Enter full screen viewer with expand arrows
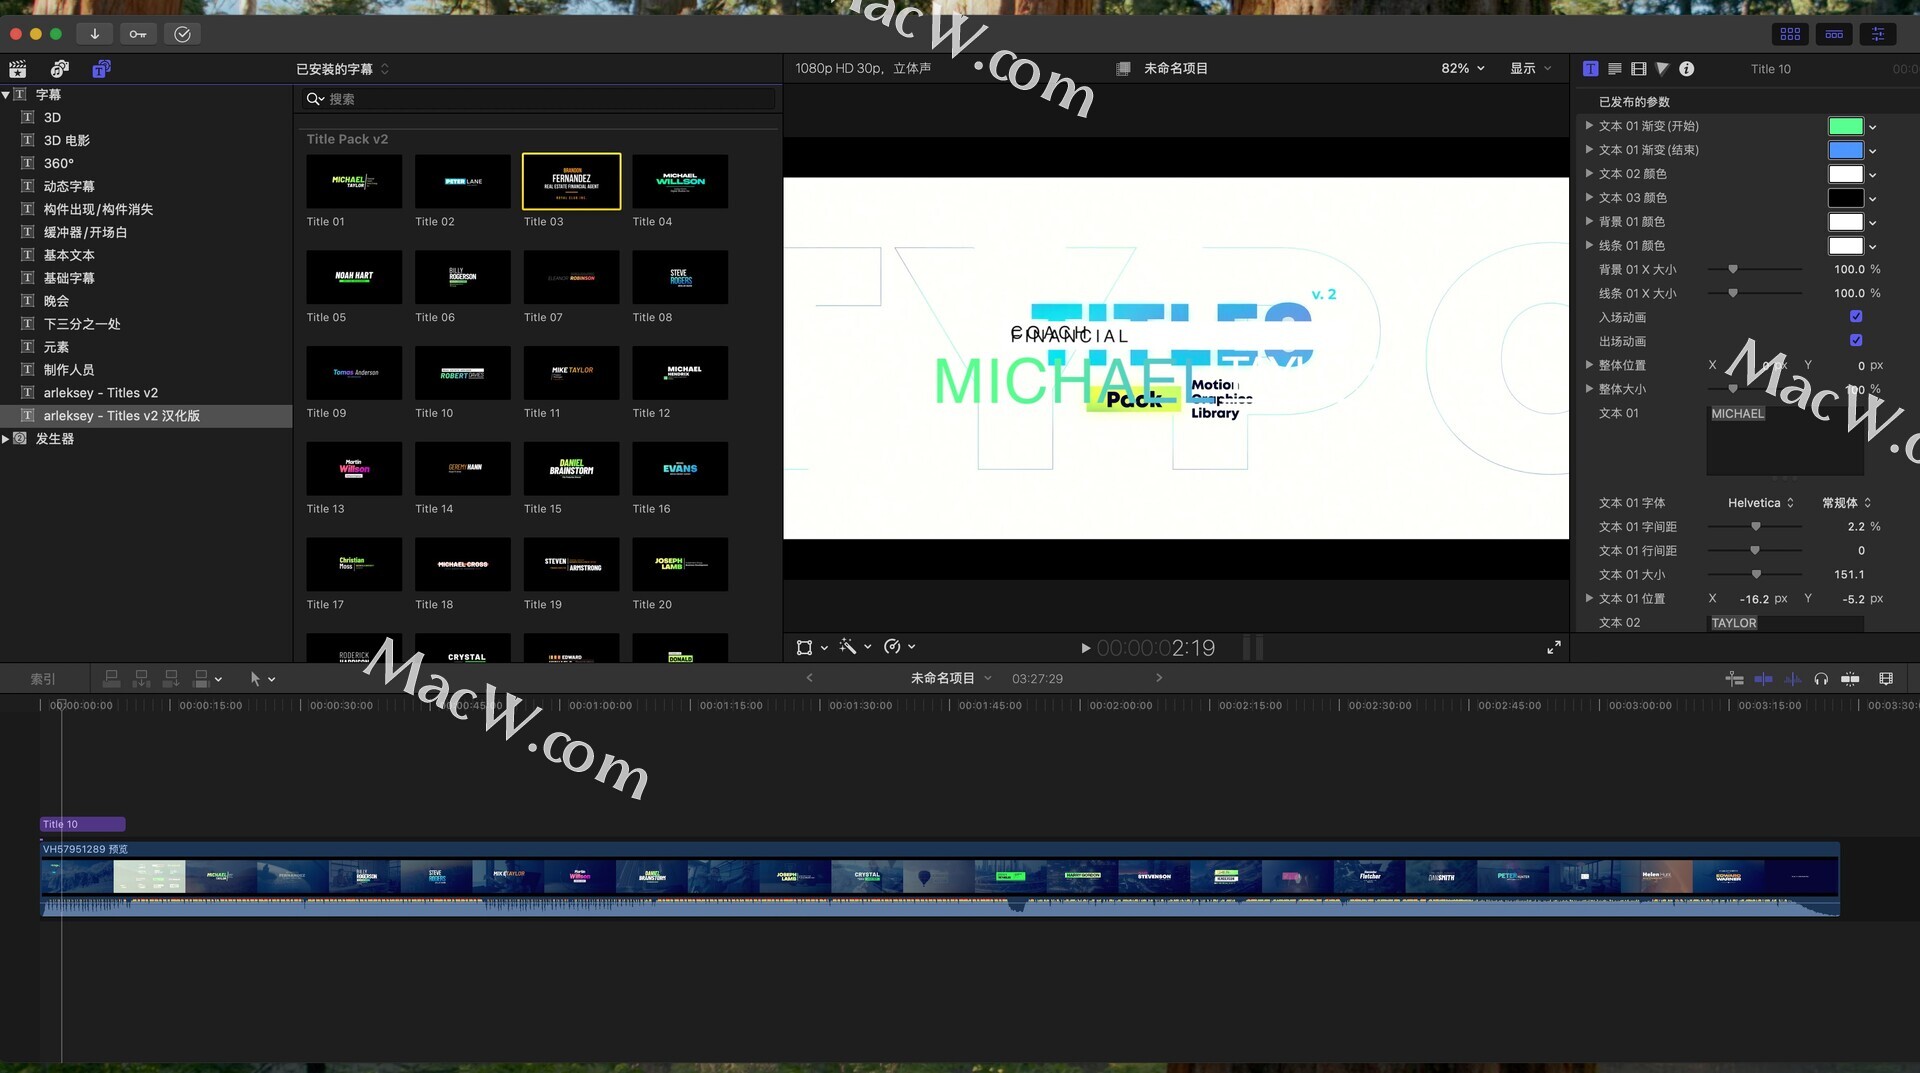The width and height of the screenshot is (1920, 1073). pyautogui.click(x=1554, y=648)
